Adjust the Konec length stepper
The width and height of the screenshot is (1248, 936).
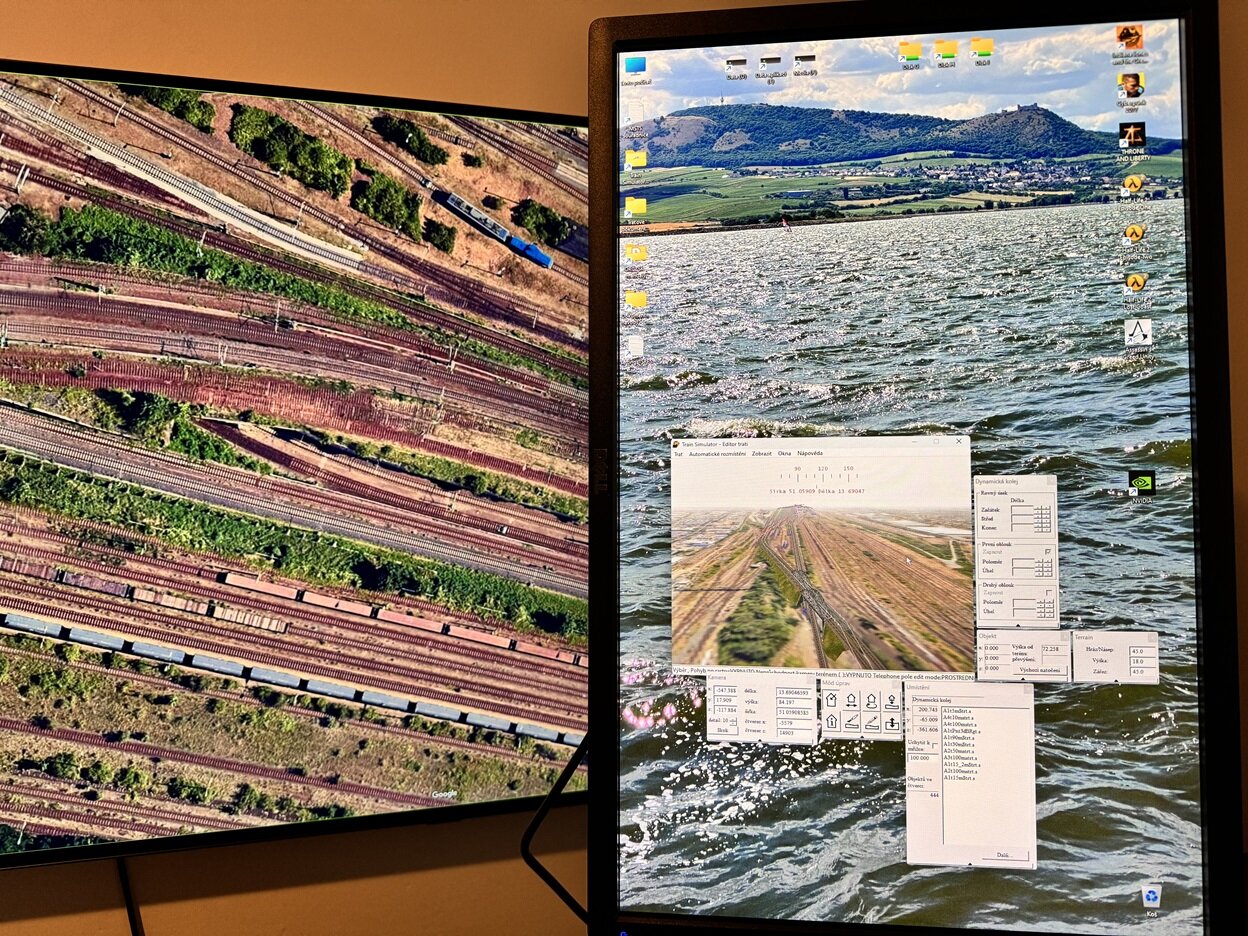[1042, 528]
